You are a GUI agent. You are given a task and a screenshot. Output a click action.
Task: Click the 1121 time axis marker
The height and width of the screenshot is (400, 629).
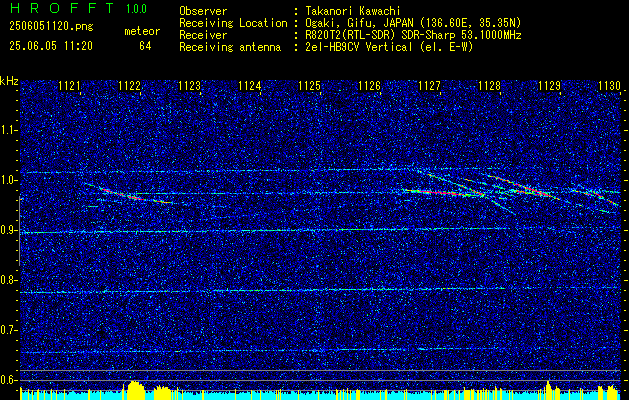click(69, 86)
